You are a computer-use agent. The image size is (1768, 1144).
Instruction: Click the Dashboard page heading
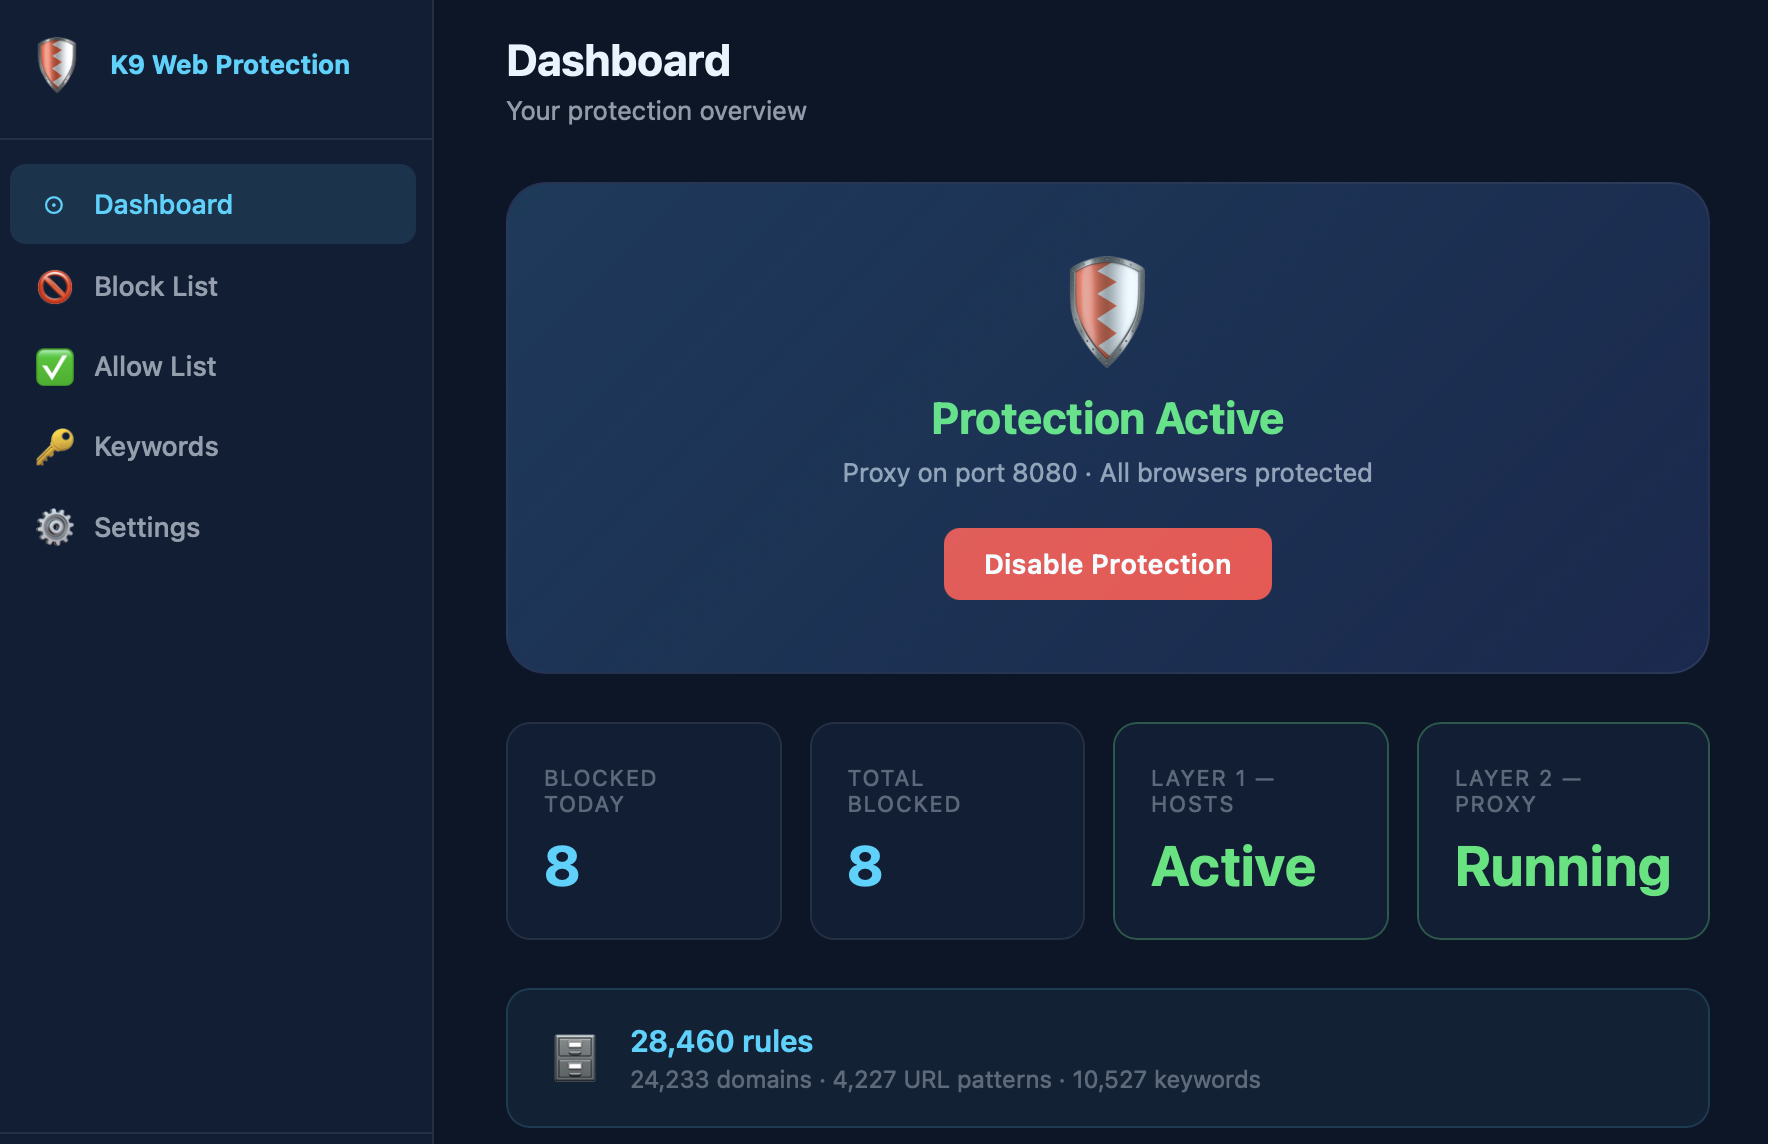coord(618,61)
